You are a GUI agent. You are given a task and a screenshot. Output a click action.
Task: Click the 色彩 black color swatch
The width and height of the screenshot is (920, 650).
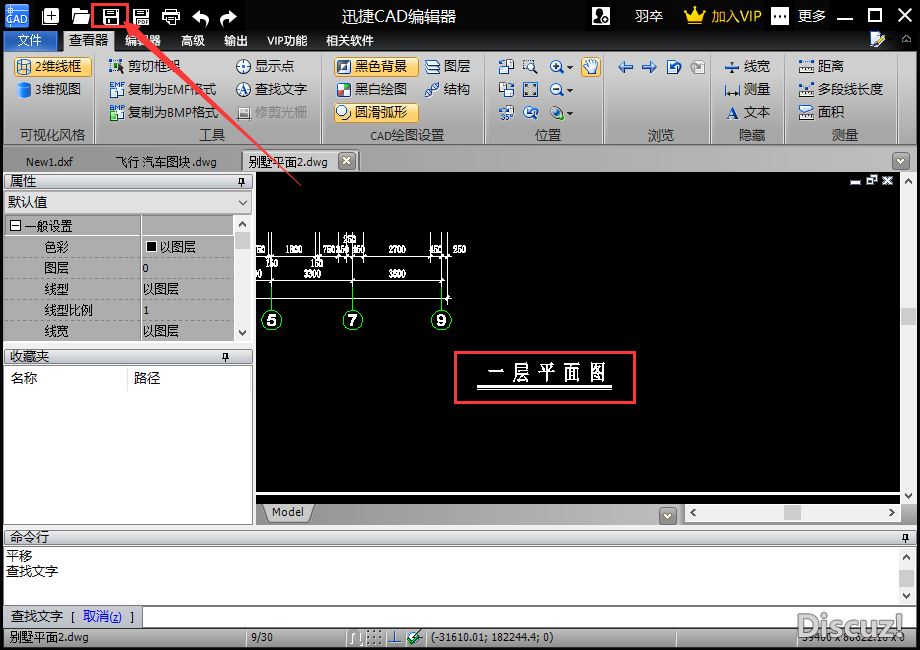pyautogui.click(x=152, y=247)
